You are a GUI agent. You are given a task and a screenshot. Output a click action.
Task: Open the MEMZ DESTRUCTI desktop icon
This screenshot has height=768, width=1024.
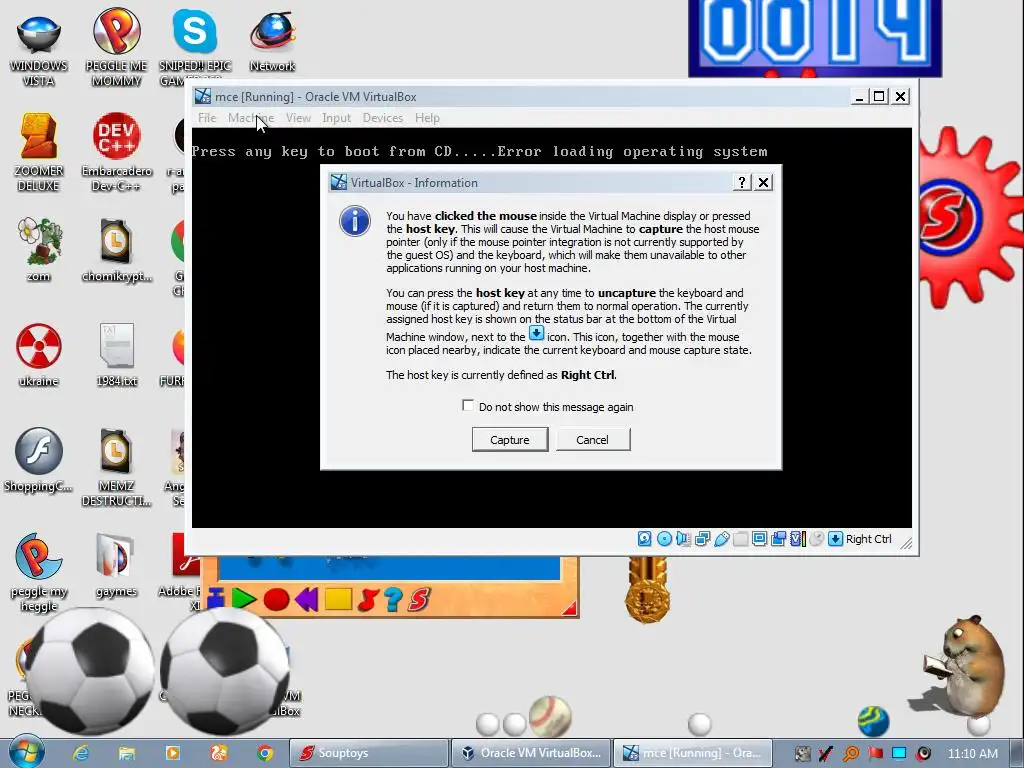click(x=116, y=466)
